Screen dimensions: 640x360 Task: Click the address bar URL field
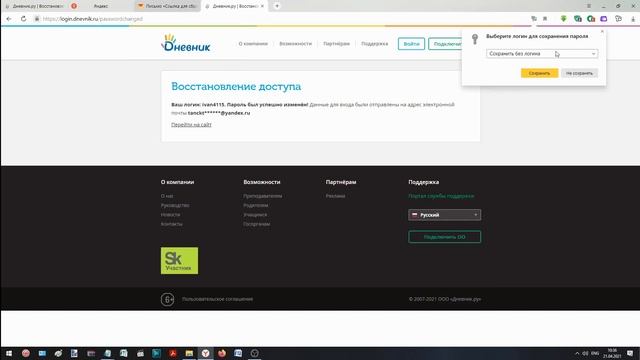click(282, 19)
